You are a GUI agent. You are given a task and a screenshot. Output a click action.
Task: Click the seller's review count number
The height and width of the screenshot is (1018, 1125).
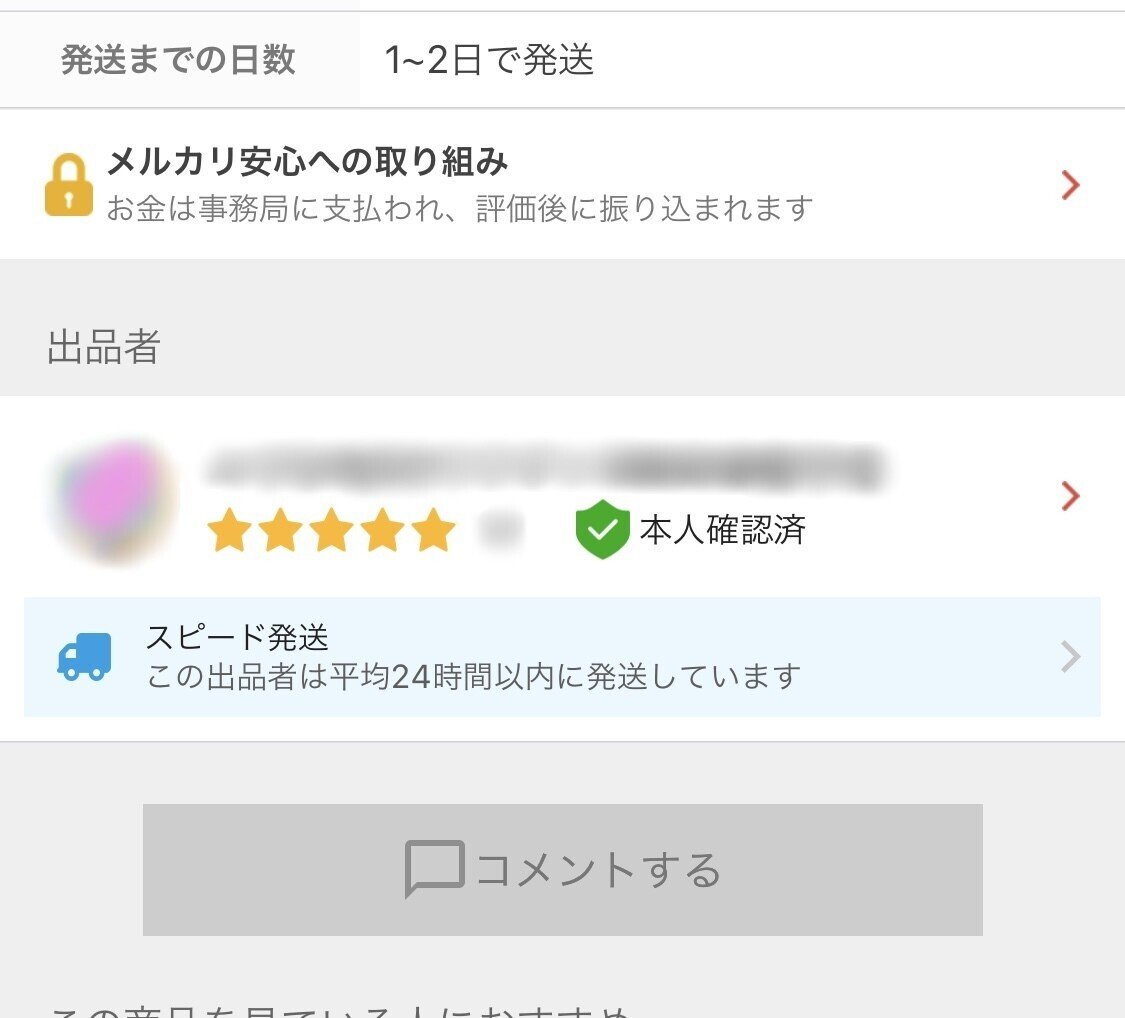pyautogui.click(x=499, y=530)
